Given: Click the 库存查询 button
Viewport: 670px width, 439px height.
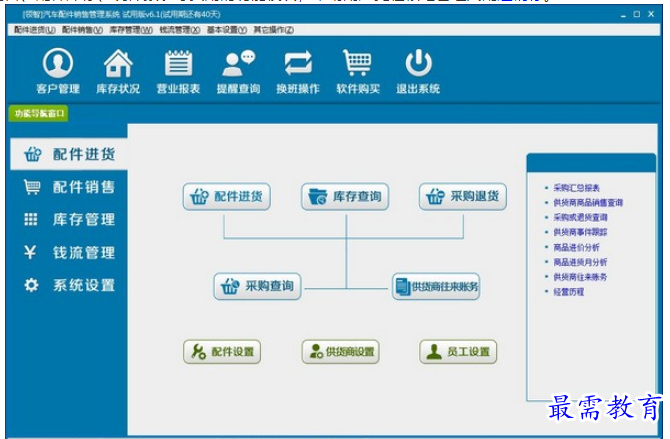Looking at the screenshot, I should click(x=345, y=197).
